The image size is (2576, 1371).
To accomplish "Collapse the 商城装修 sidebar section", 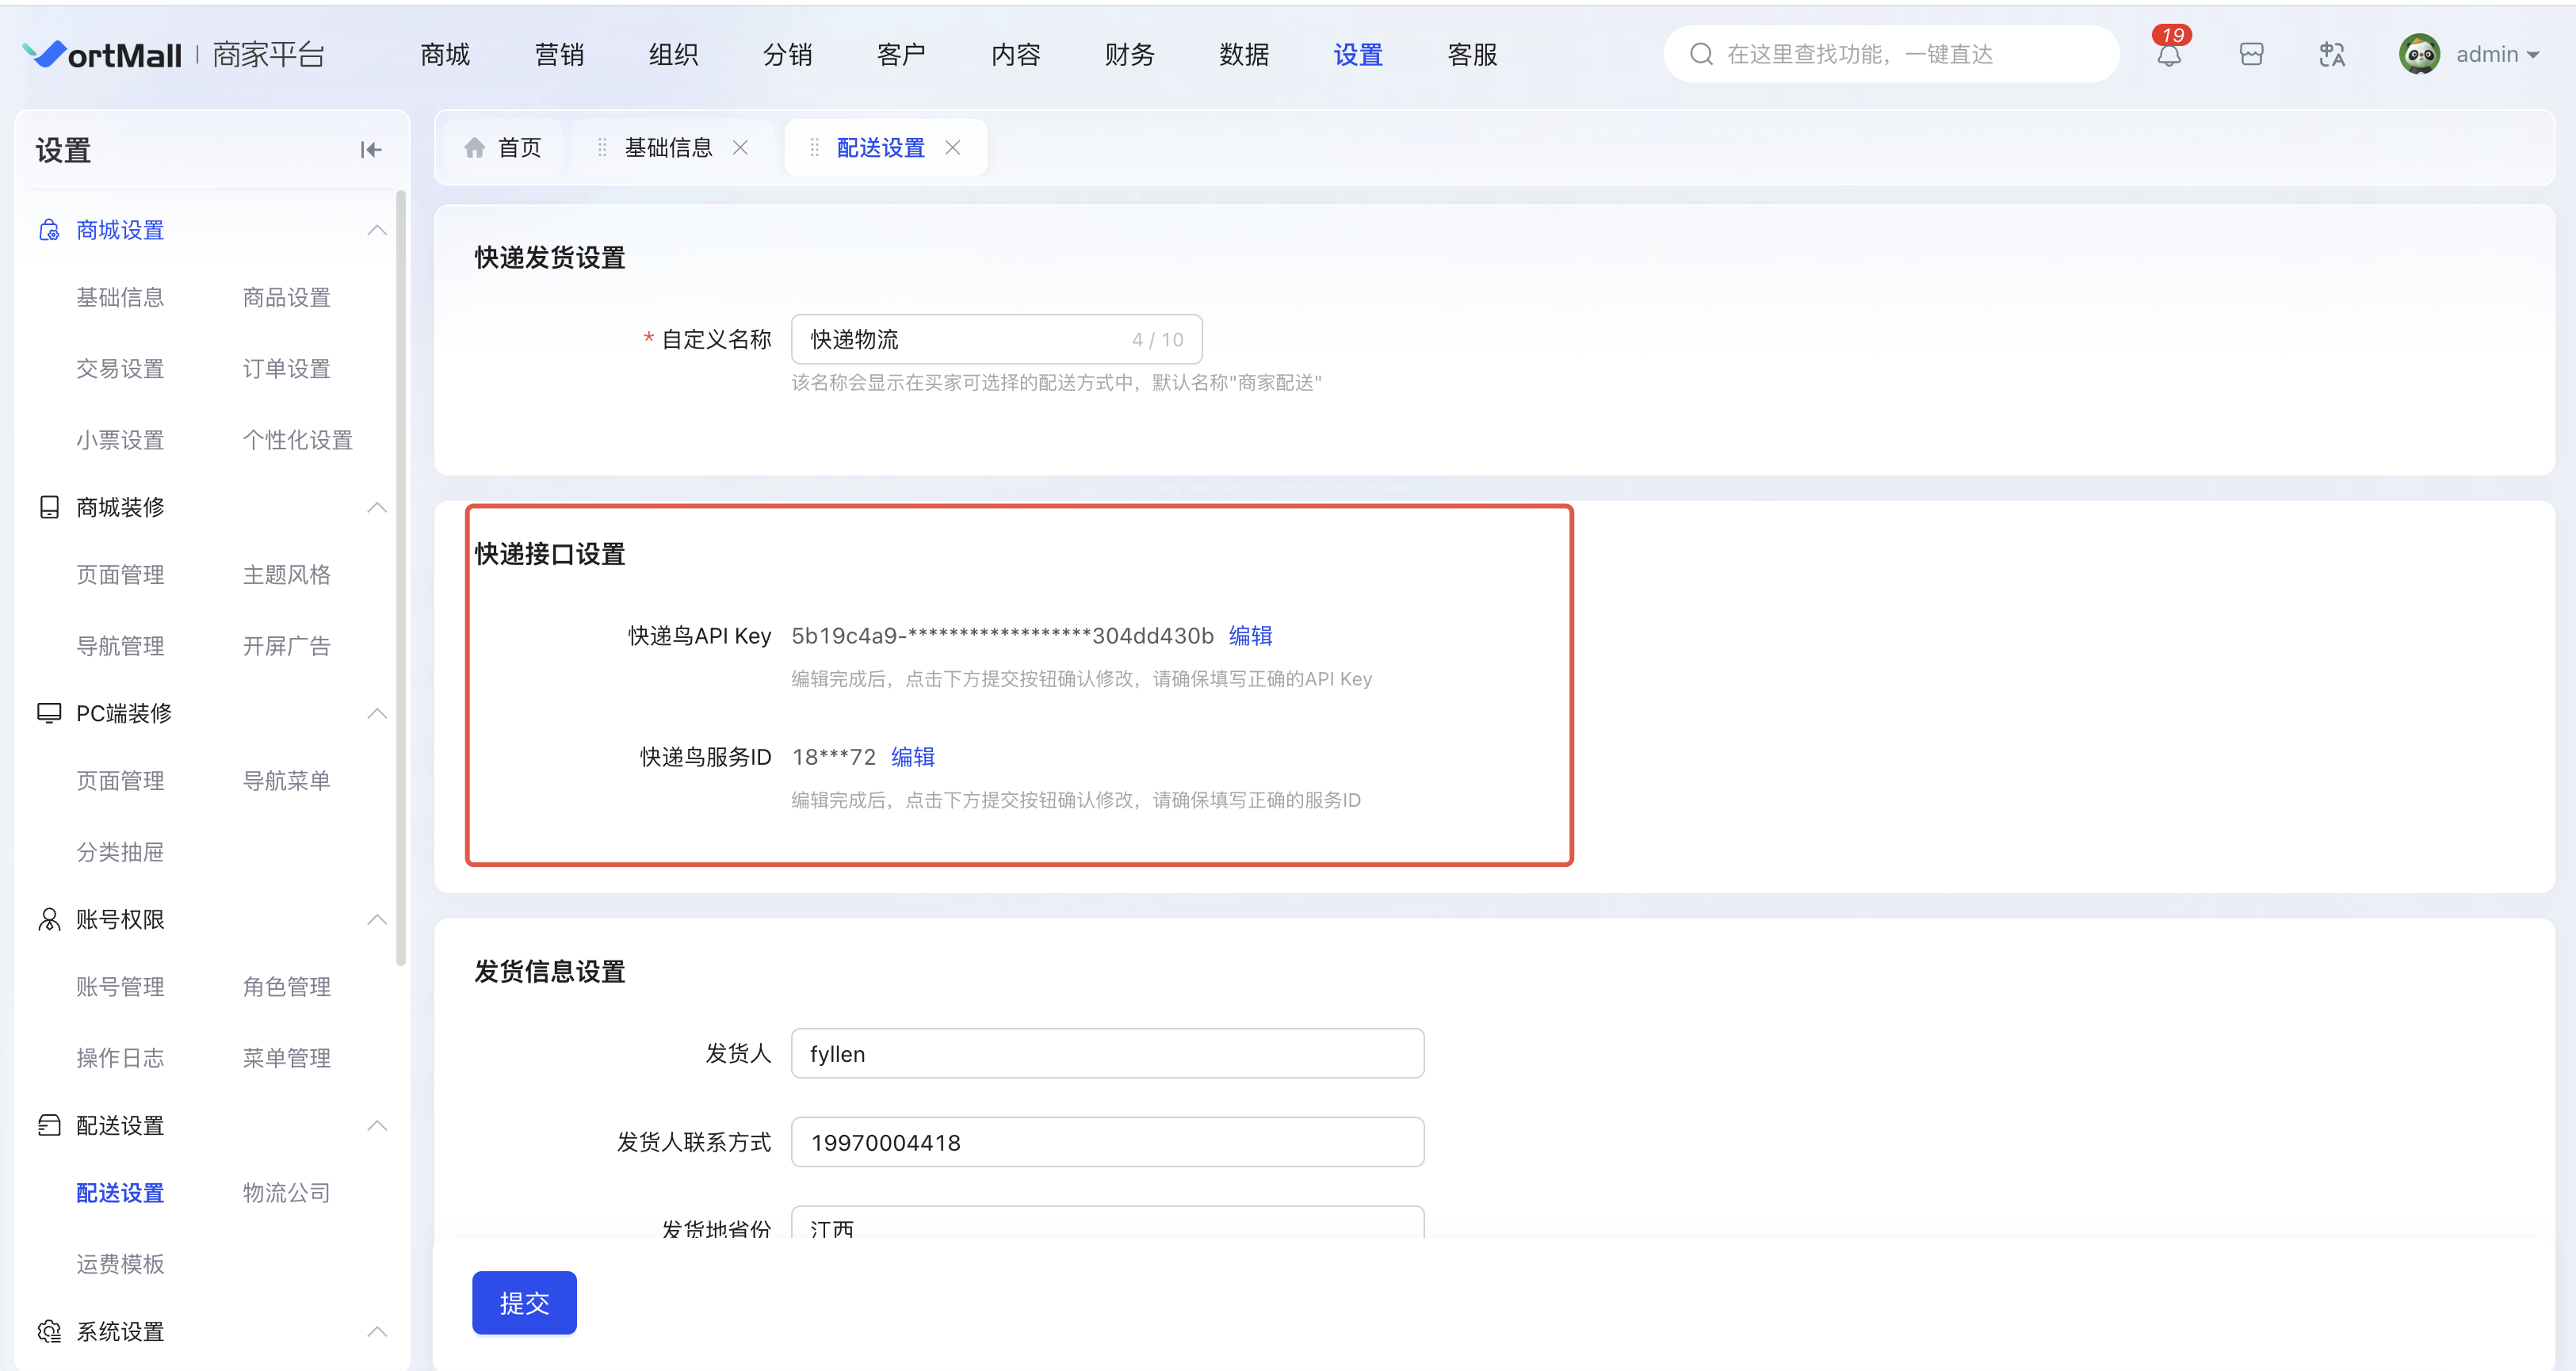I will [x=377, y=507].
